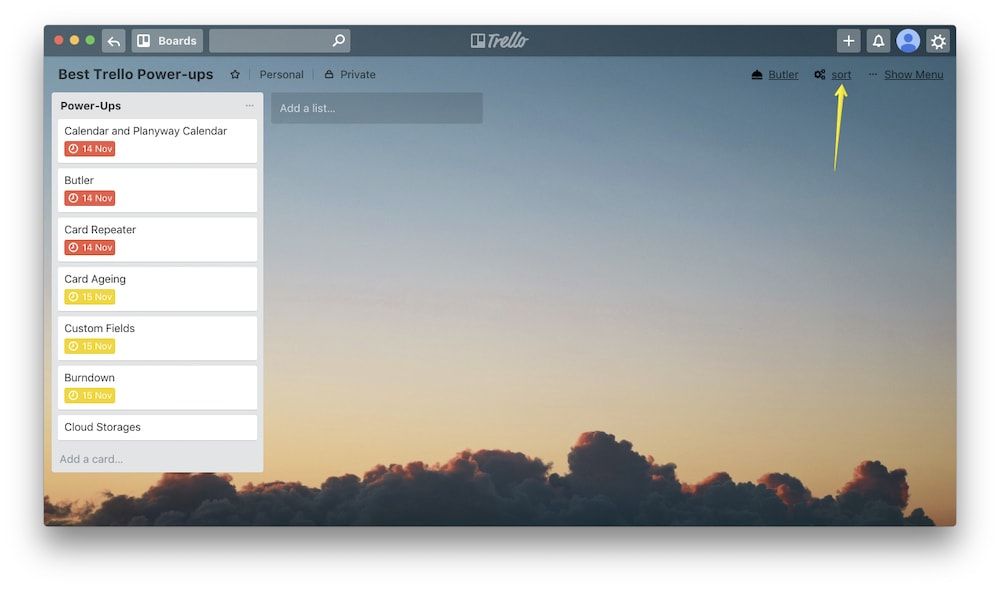Click the sort power-up link

pos(841,75)
